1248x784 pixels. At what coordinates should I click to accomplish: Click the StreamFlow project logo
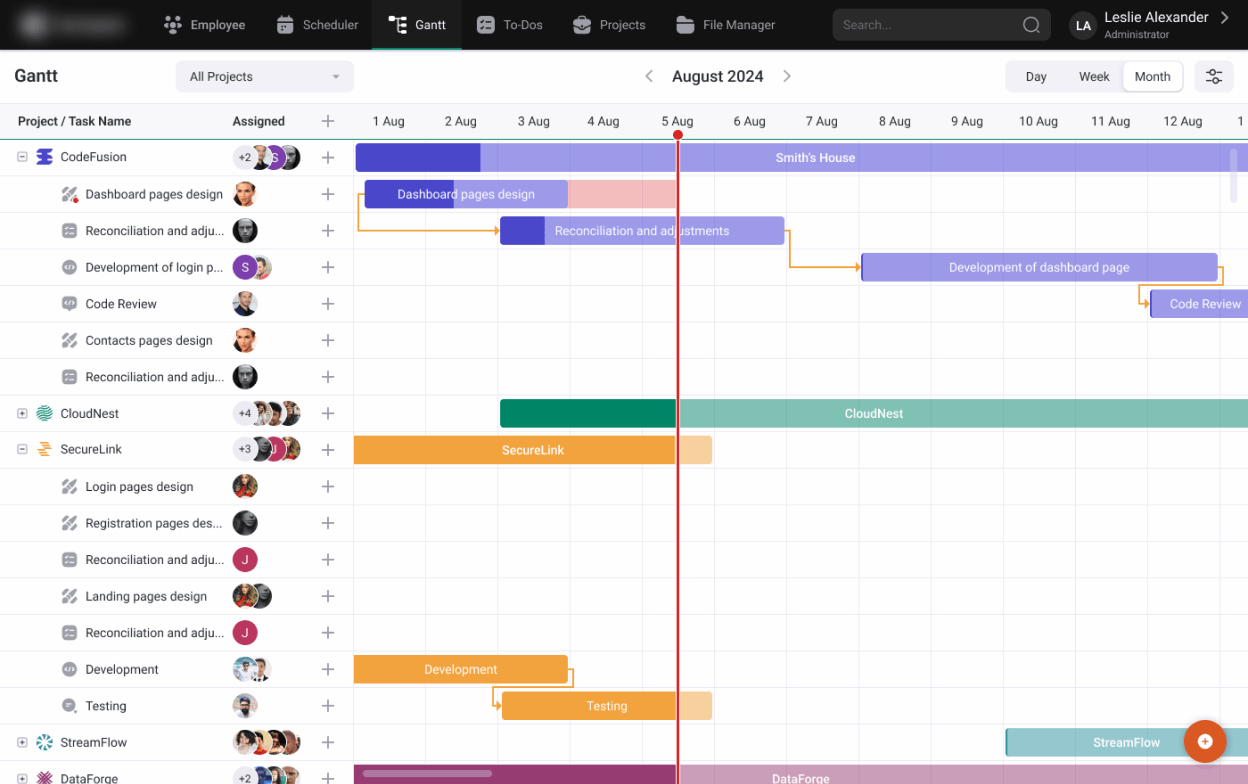44,742
